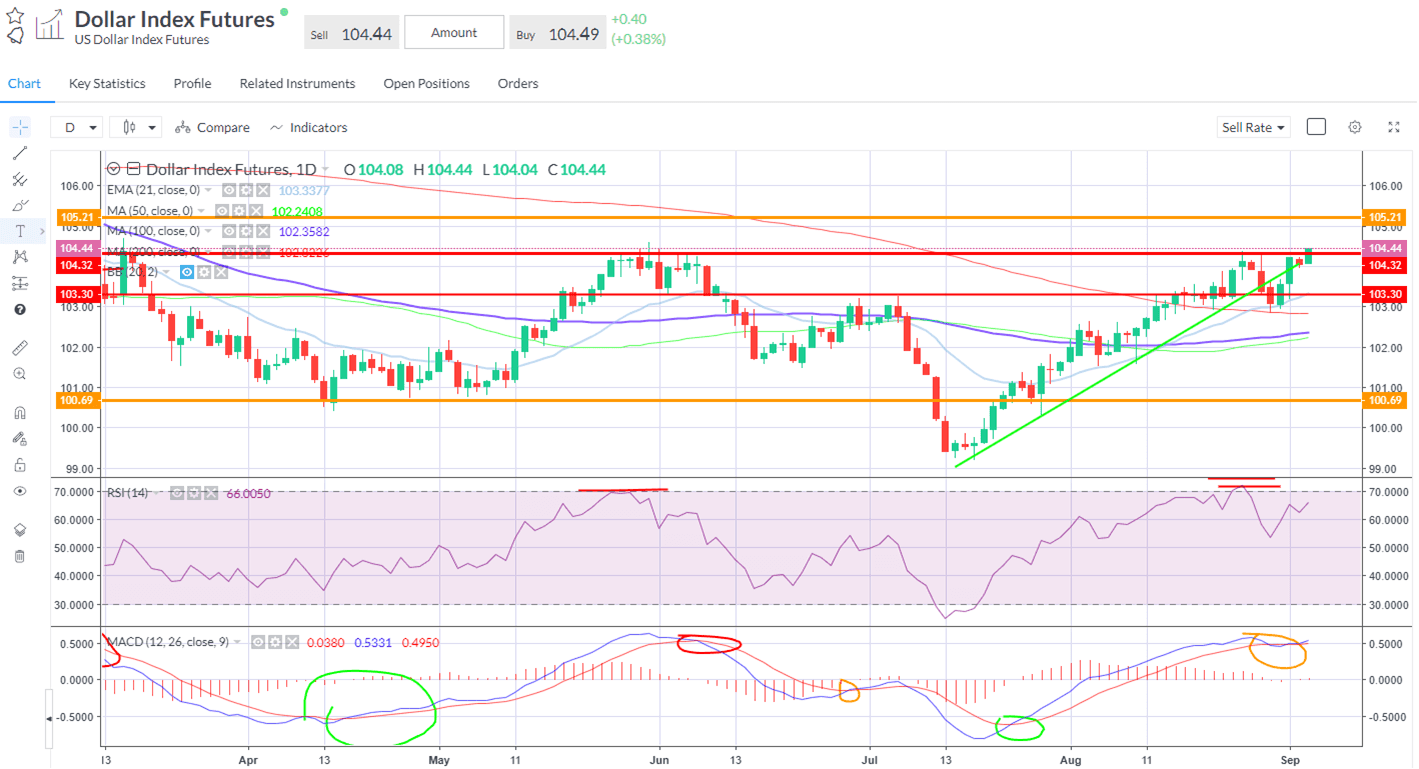The image size is (1419, 769).
Task: Switch to the Chart tab
Action: pos(24,84)
